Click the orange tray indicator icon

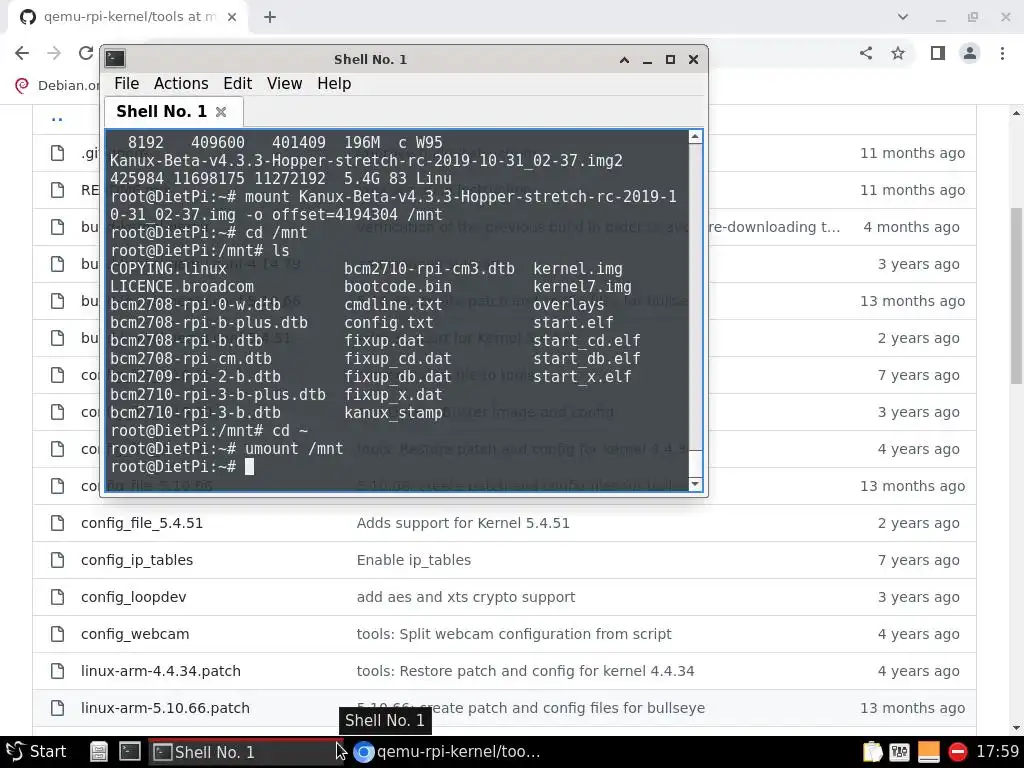point(928,752)
